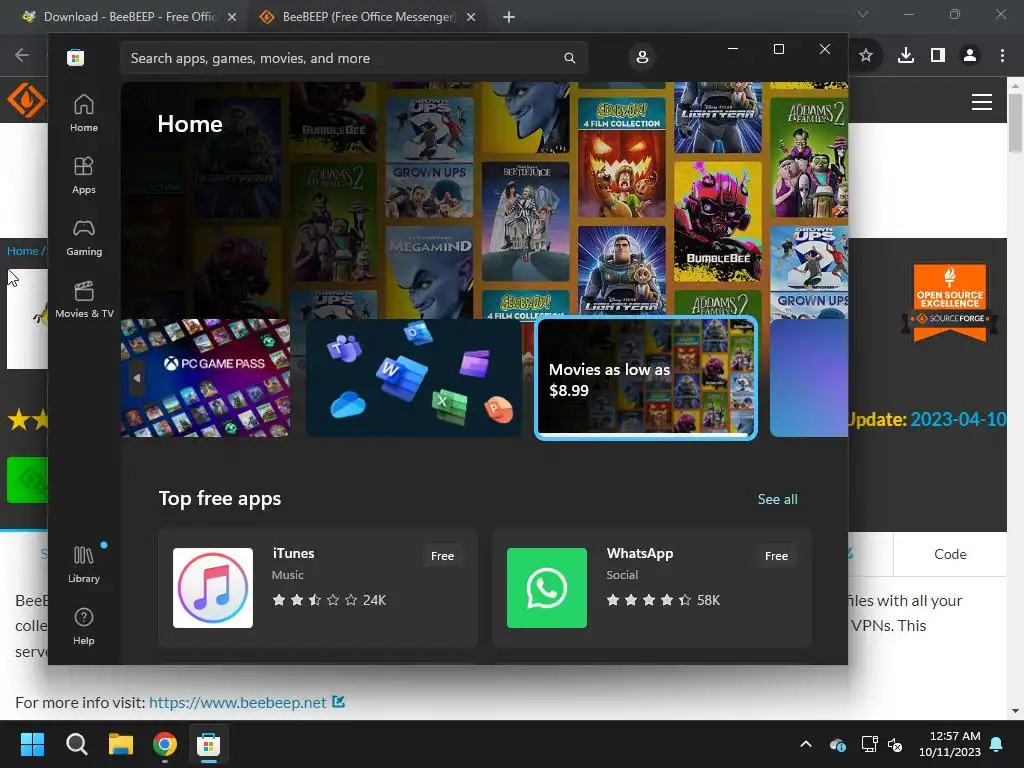Open the Code tab on SourceForge page
1024x768 pixels.
tap(950, 554)
